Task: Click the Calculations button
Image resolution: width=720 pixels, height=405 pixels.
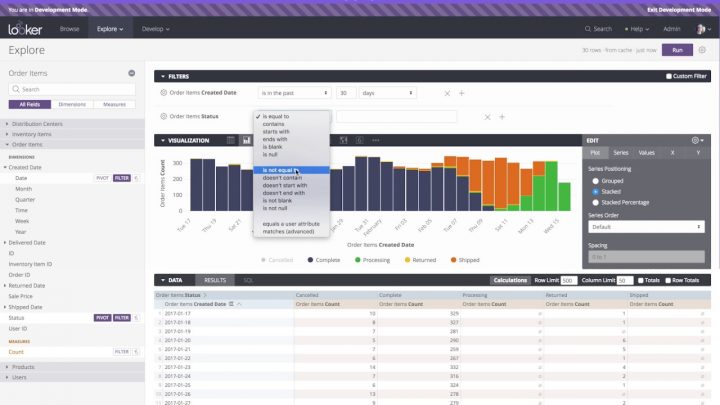Action: [x=510, y=280]
